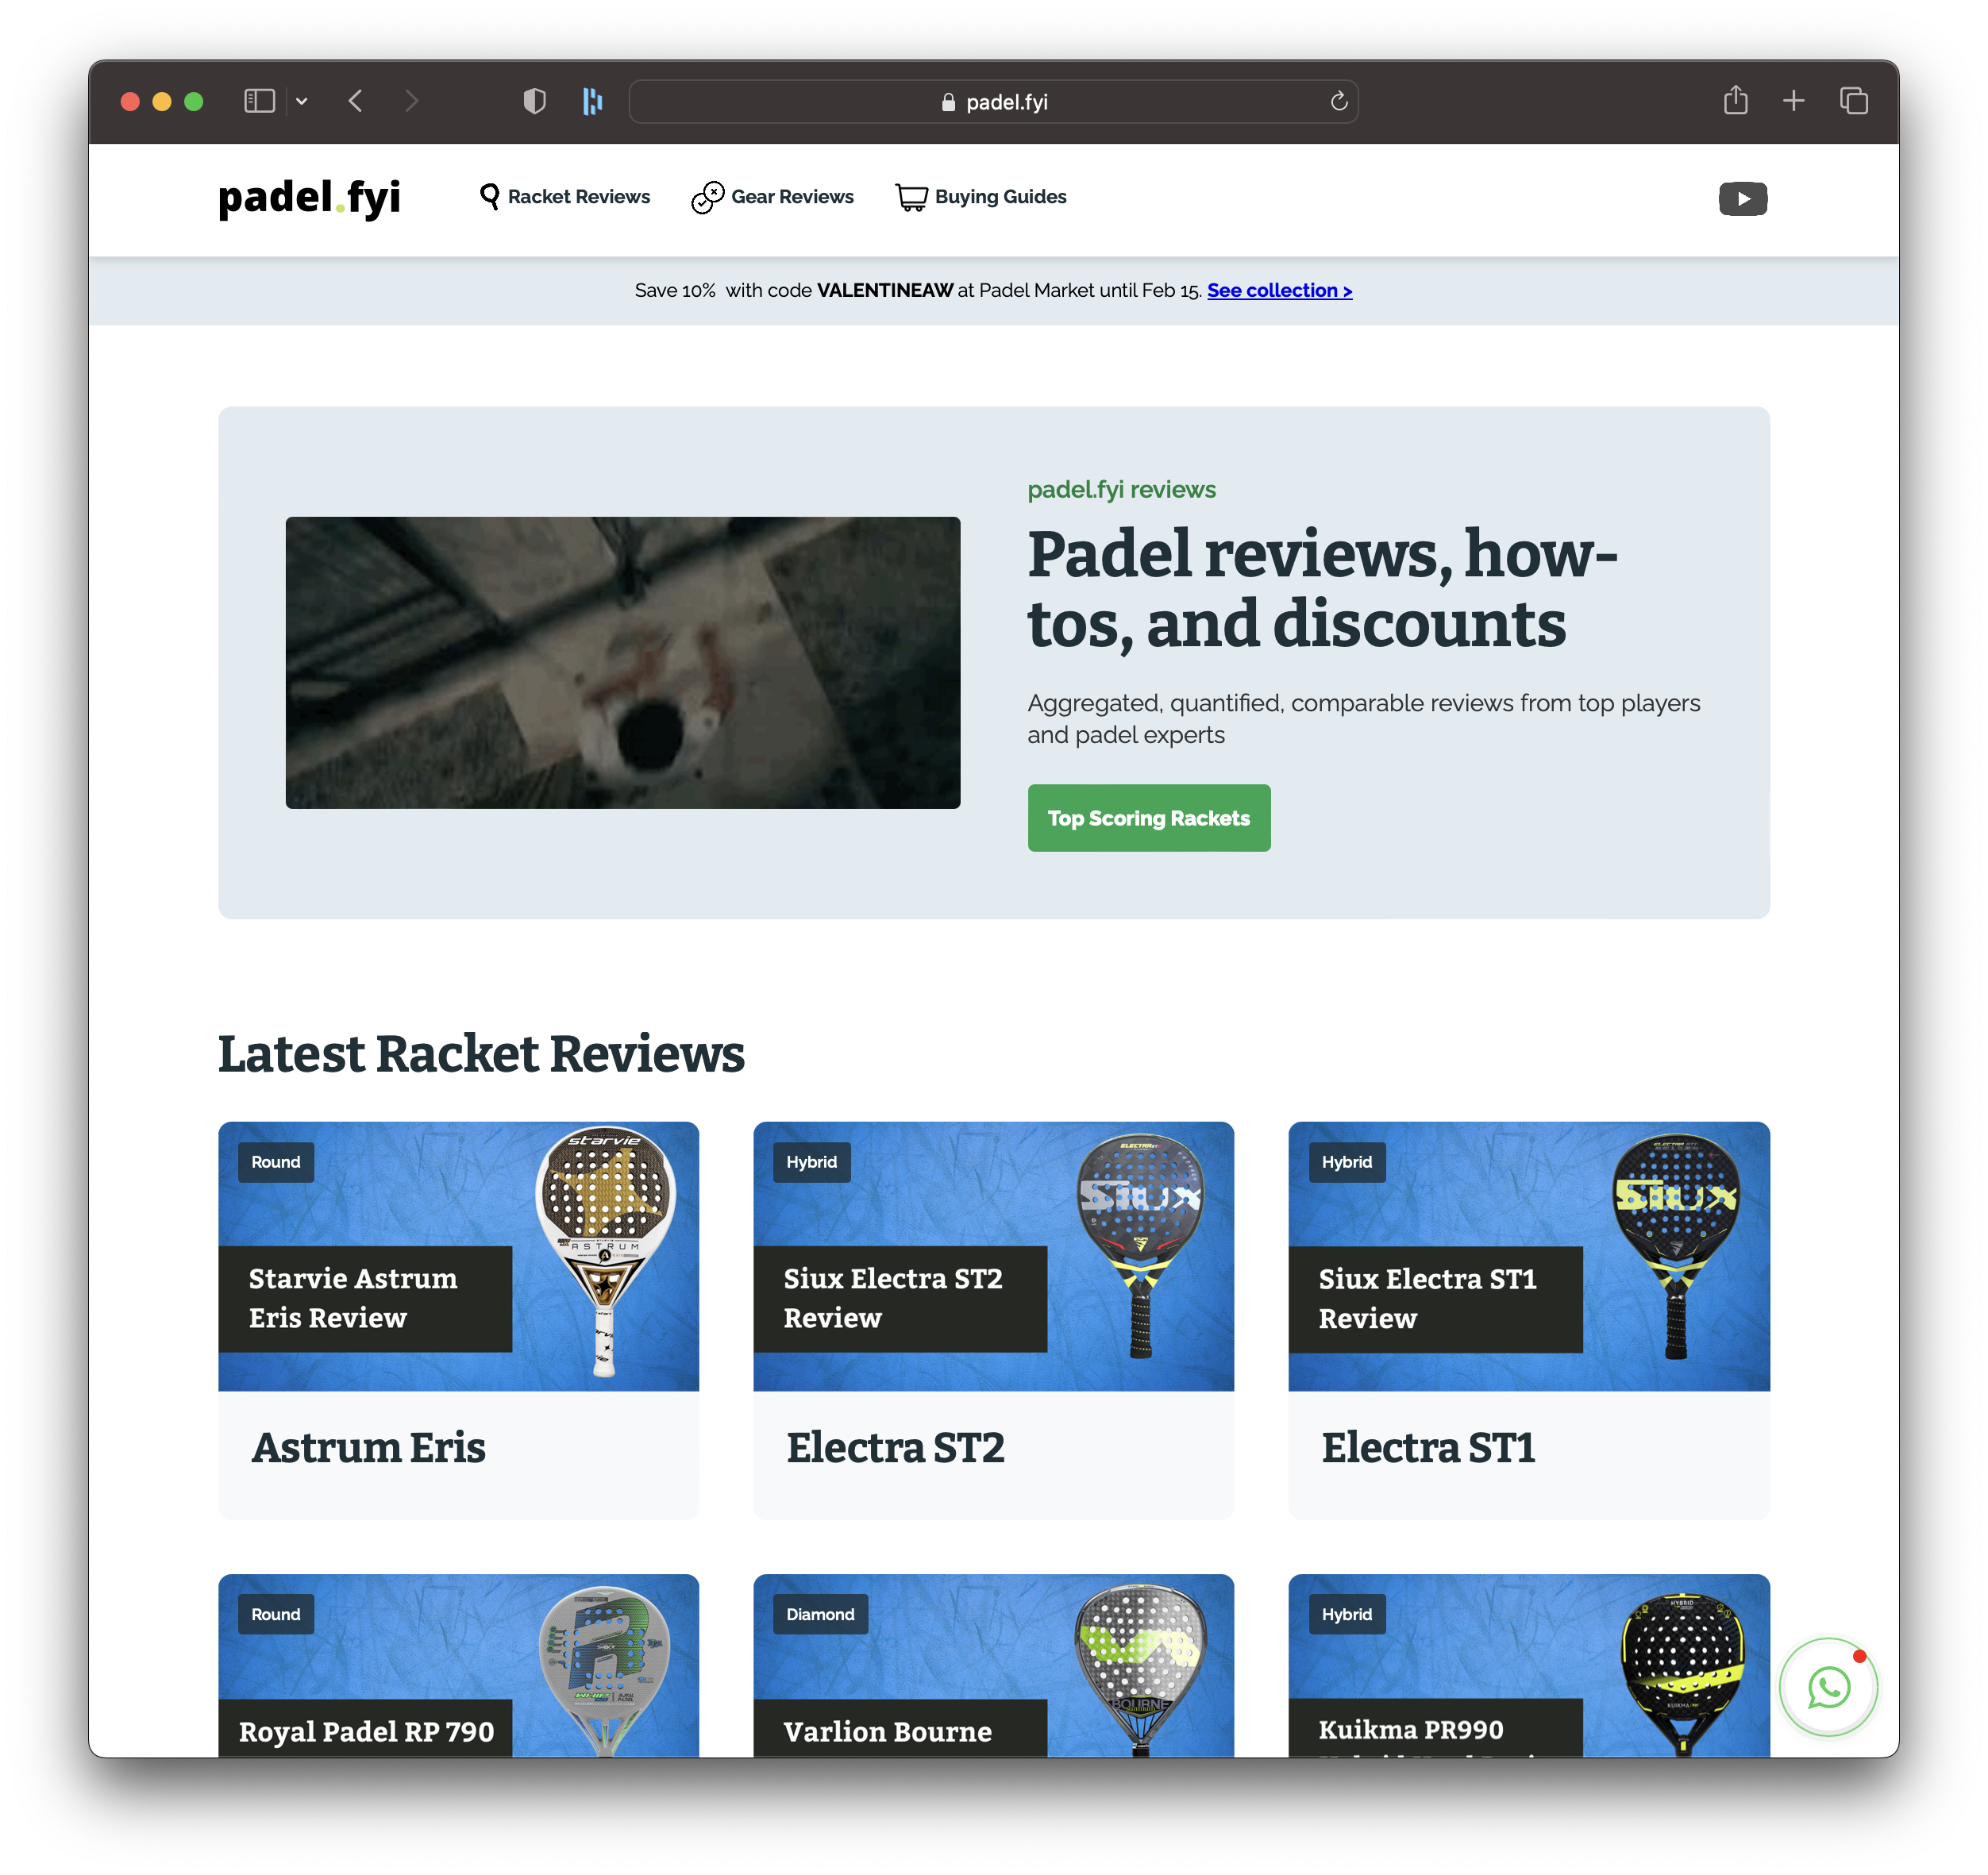Image resolution: width=1988 pixels, height=1875 pixels.
Task: Click the padel.fyi logo
Action: pyautogui.click(x=310, y=198)
